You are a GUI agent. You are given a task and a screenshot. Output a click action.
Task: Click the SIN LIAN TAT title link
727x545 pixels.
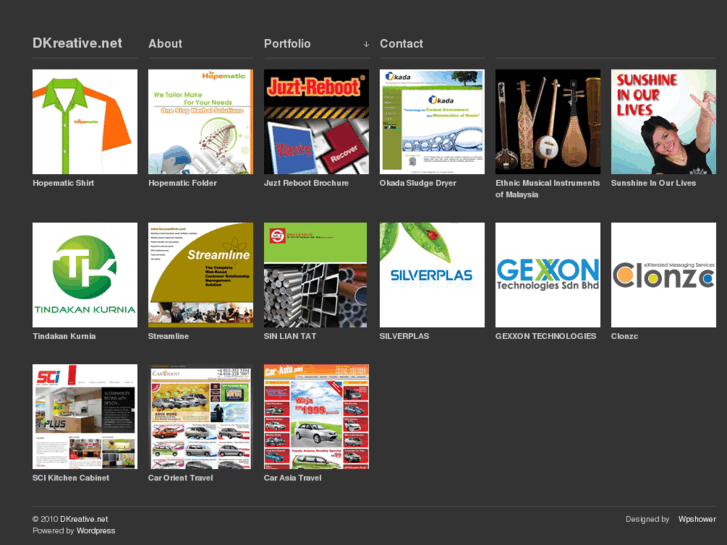[x=290, y=336]
